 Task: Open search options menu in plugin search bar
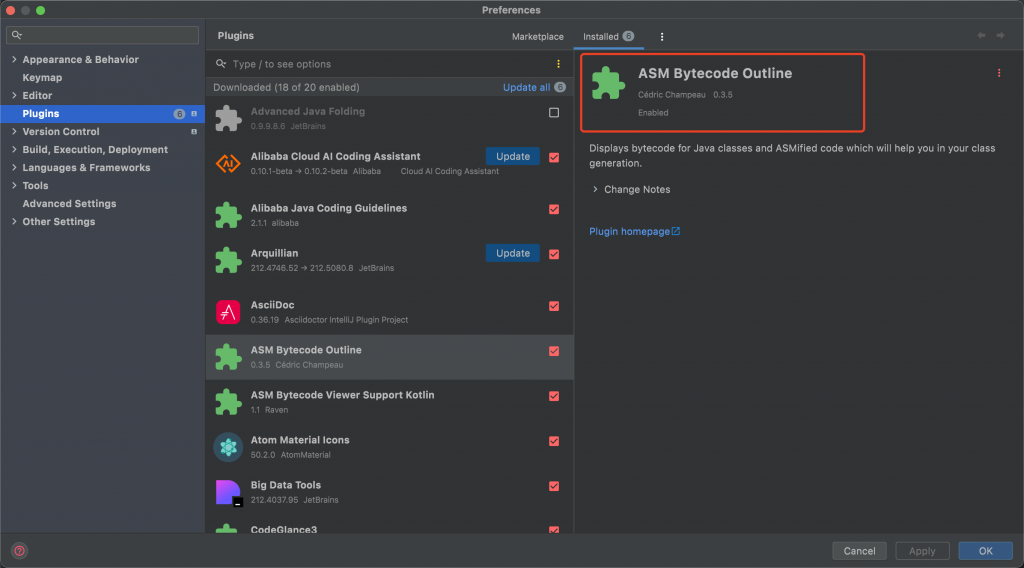point(558,64)
